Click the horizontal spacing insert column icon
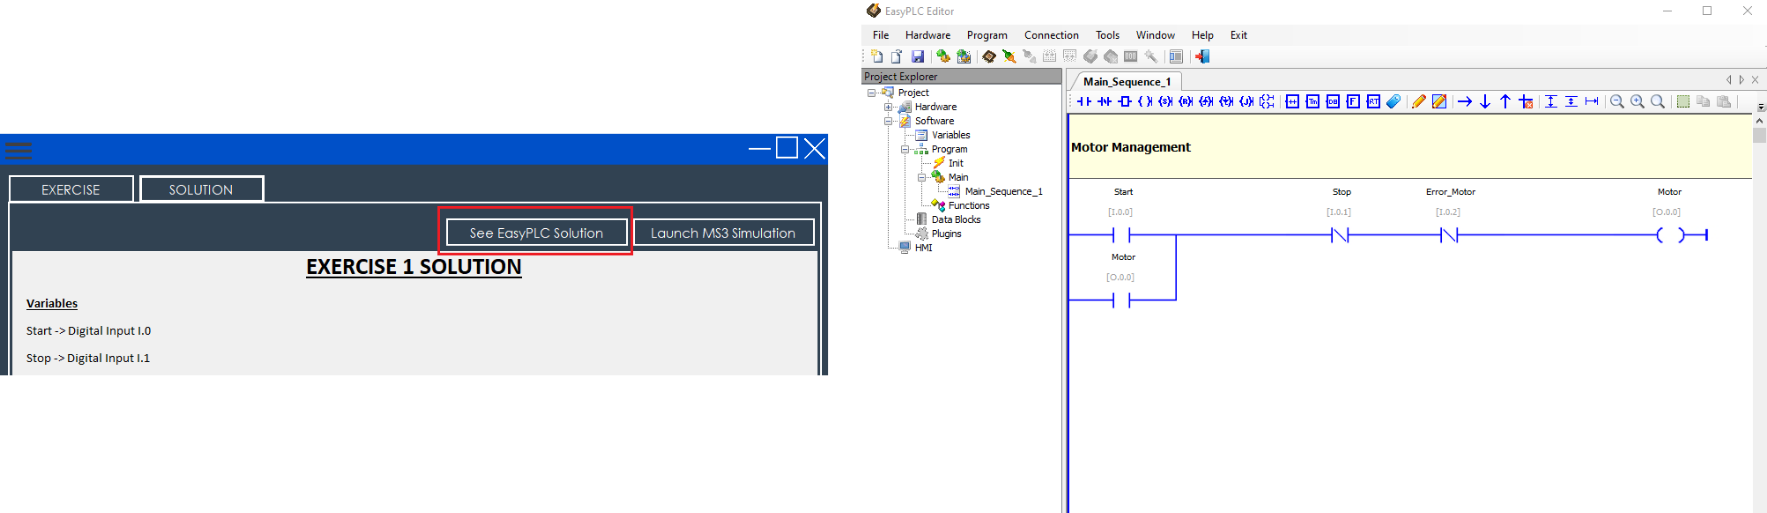 [1592, 101]
